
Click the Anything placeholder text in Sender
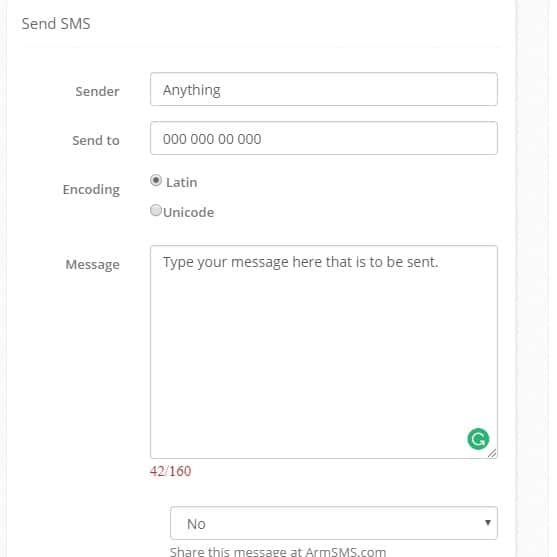click(x=192, y=90)
